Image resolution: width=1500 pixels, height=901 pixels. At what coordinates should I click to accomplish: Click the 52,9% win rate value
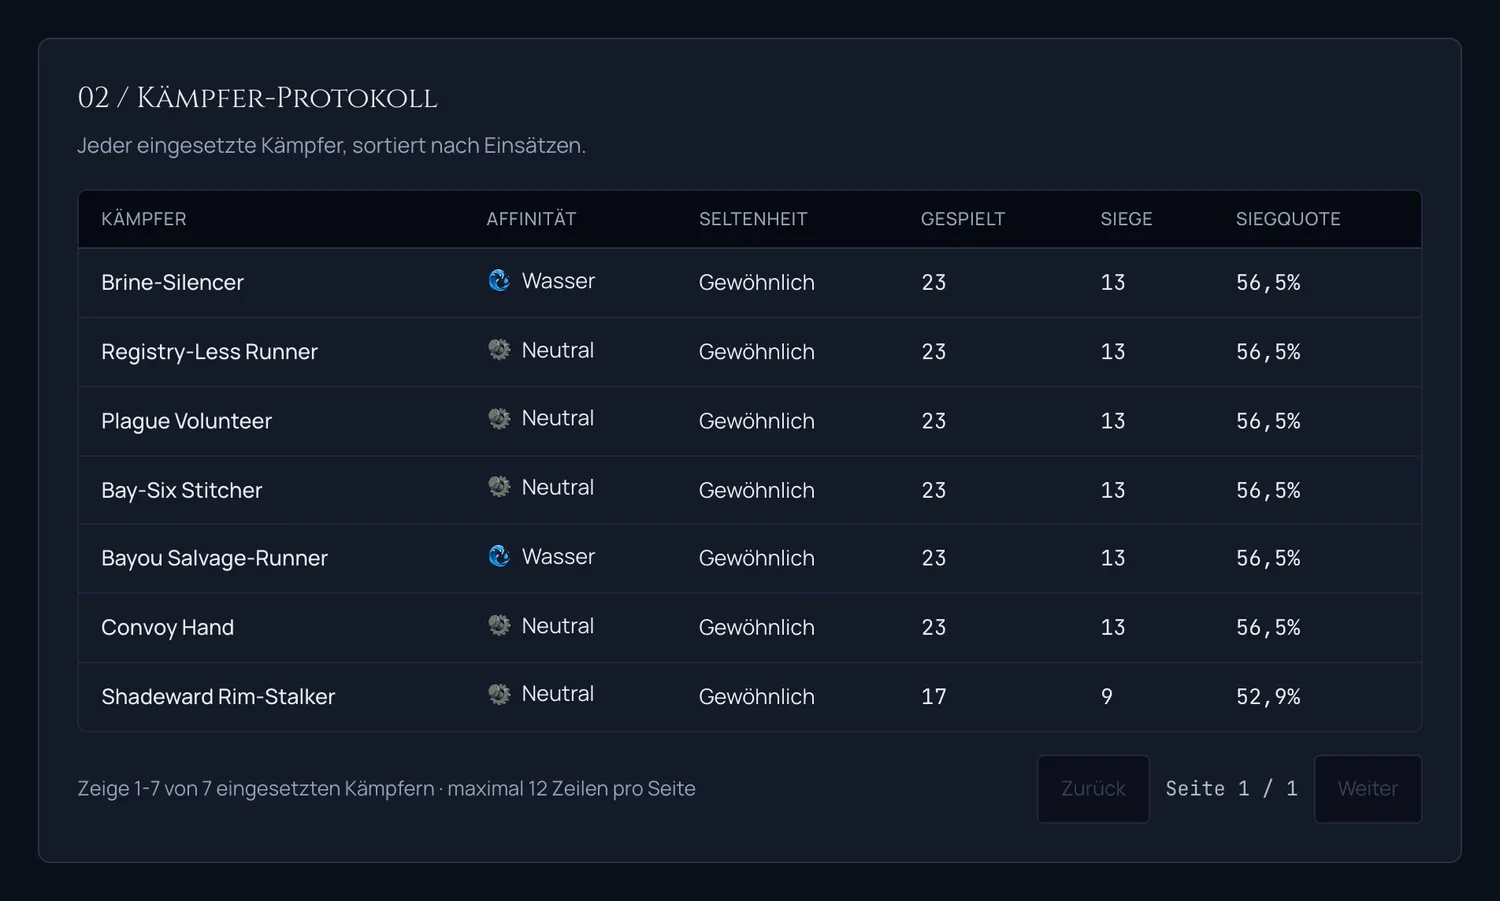pos(1268,696)
